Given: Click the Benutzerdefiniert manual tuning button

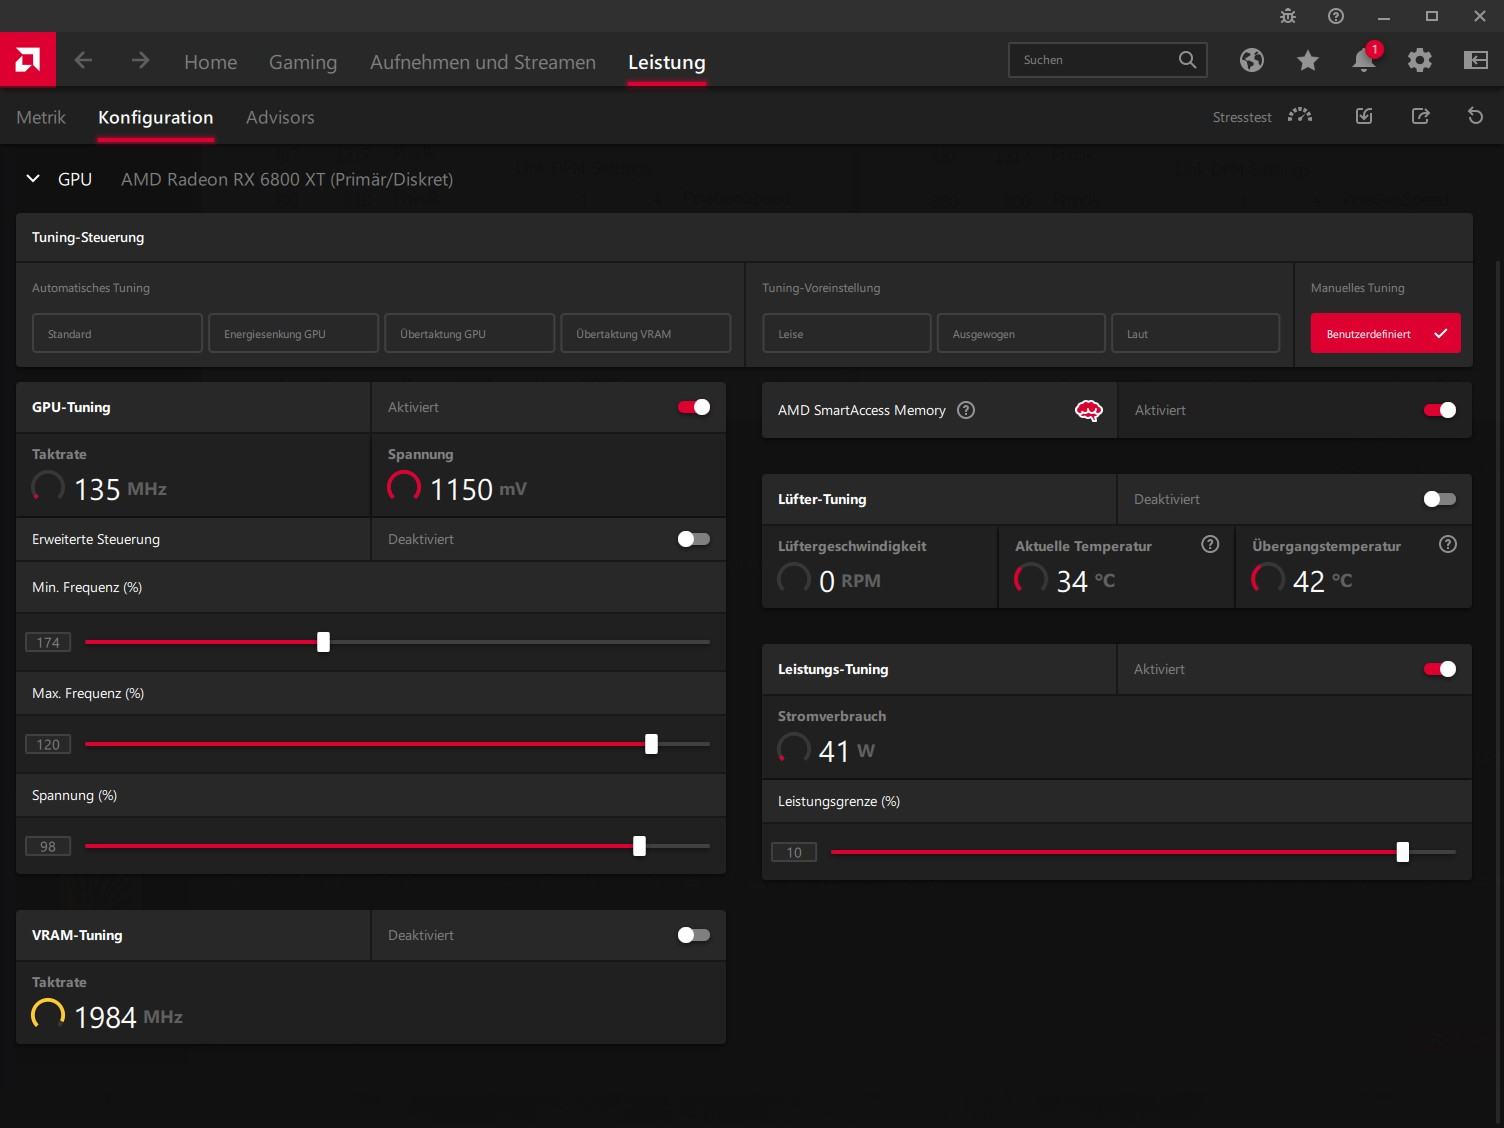Looking at the screenshot, I should pos(1386,333).
